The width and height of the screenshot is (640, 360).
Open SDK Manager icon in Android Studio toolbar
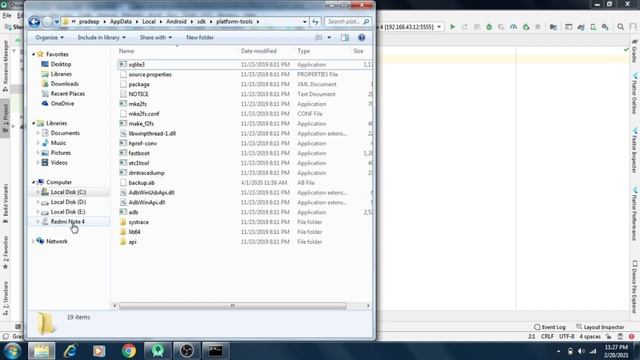pos(605,27)
